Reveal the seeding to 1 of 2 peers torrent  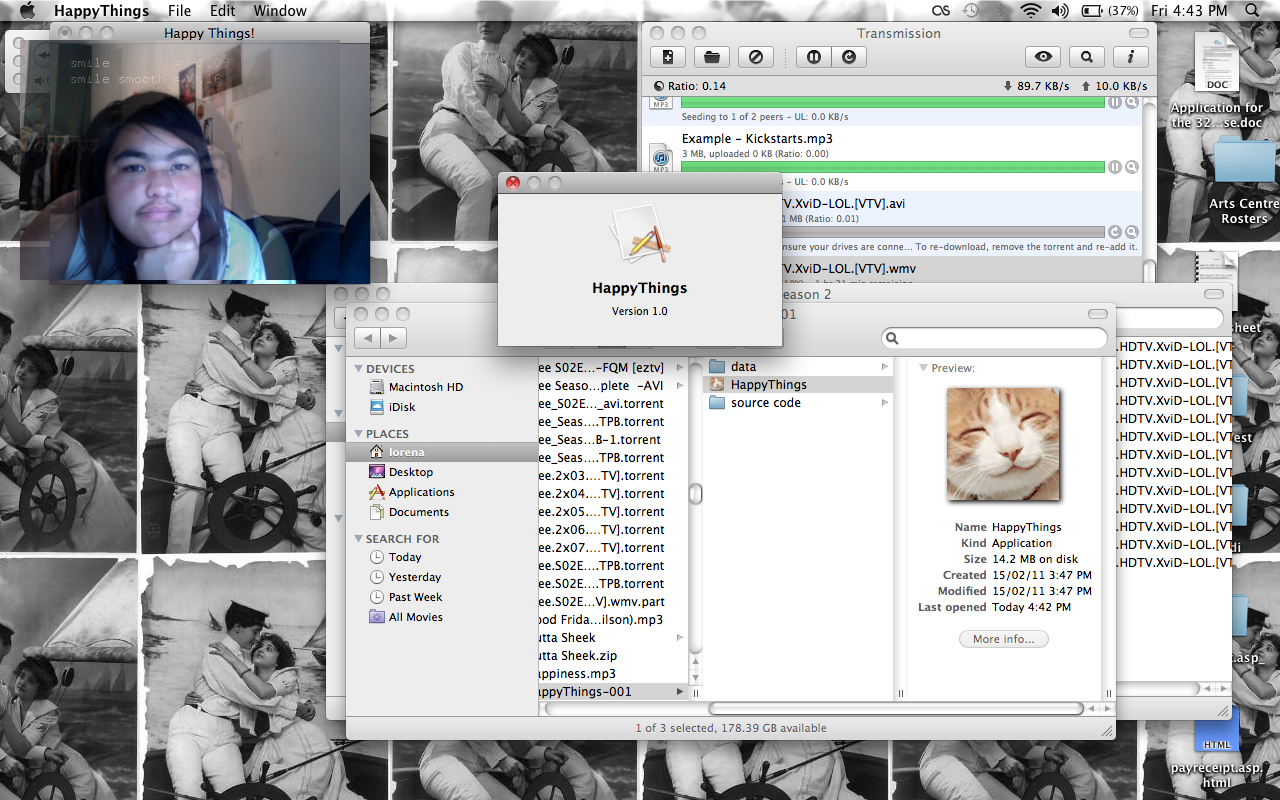(1132, 102)
